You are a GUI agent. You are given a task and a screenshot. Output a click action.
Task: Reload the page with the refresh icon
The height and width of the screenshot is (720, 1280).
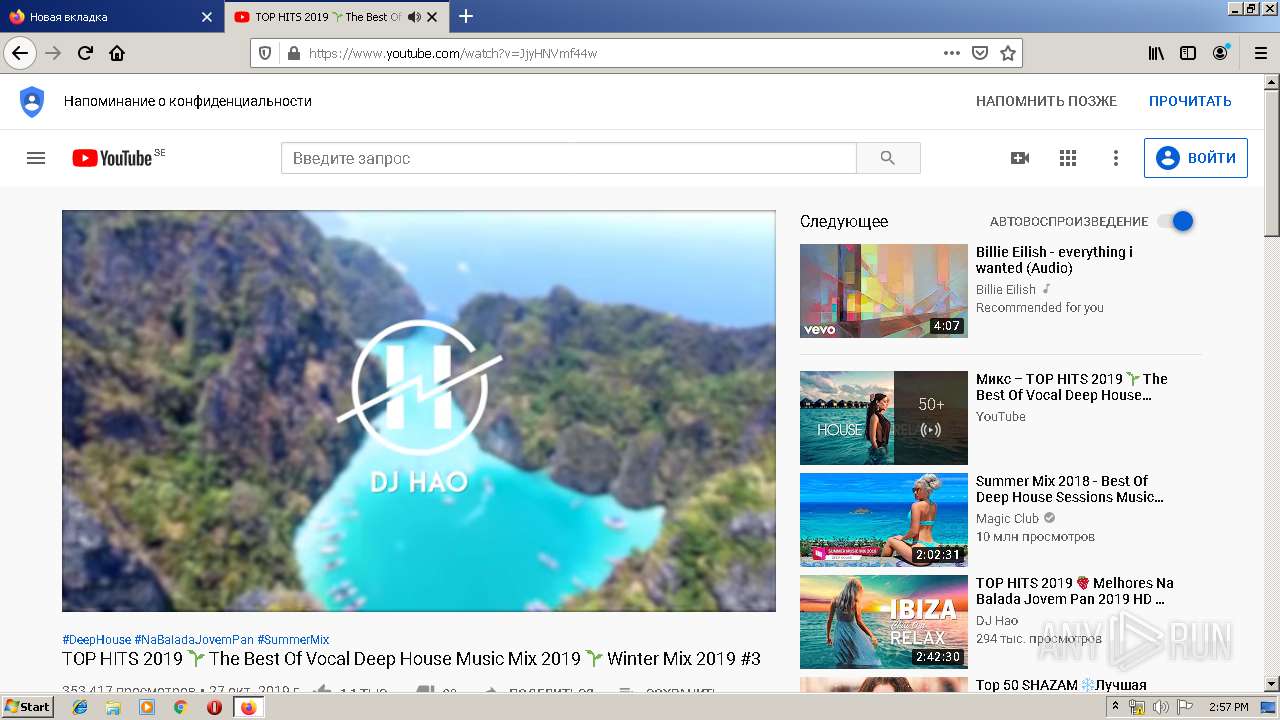[x=85, y=53]
